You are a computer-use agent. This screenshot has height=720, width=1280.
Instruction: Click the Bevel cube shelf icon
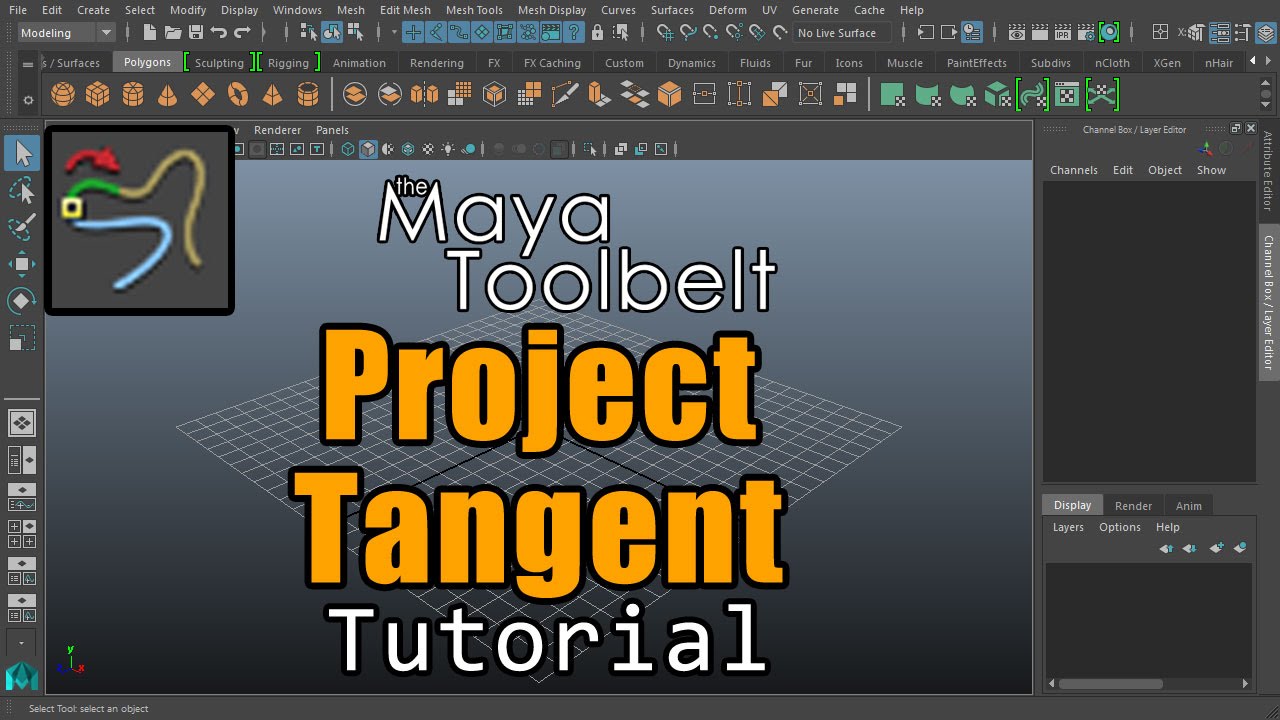669,95
